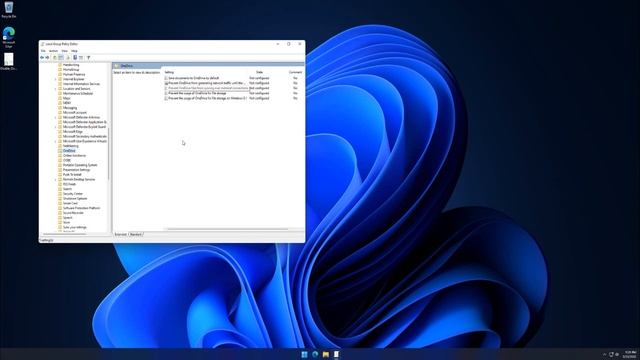This screenshot has height=360, width=640.
Task: Select Prevent OneDrive usage on Windows 8.1 setting
Action: [207, 98]
